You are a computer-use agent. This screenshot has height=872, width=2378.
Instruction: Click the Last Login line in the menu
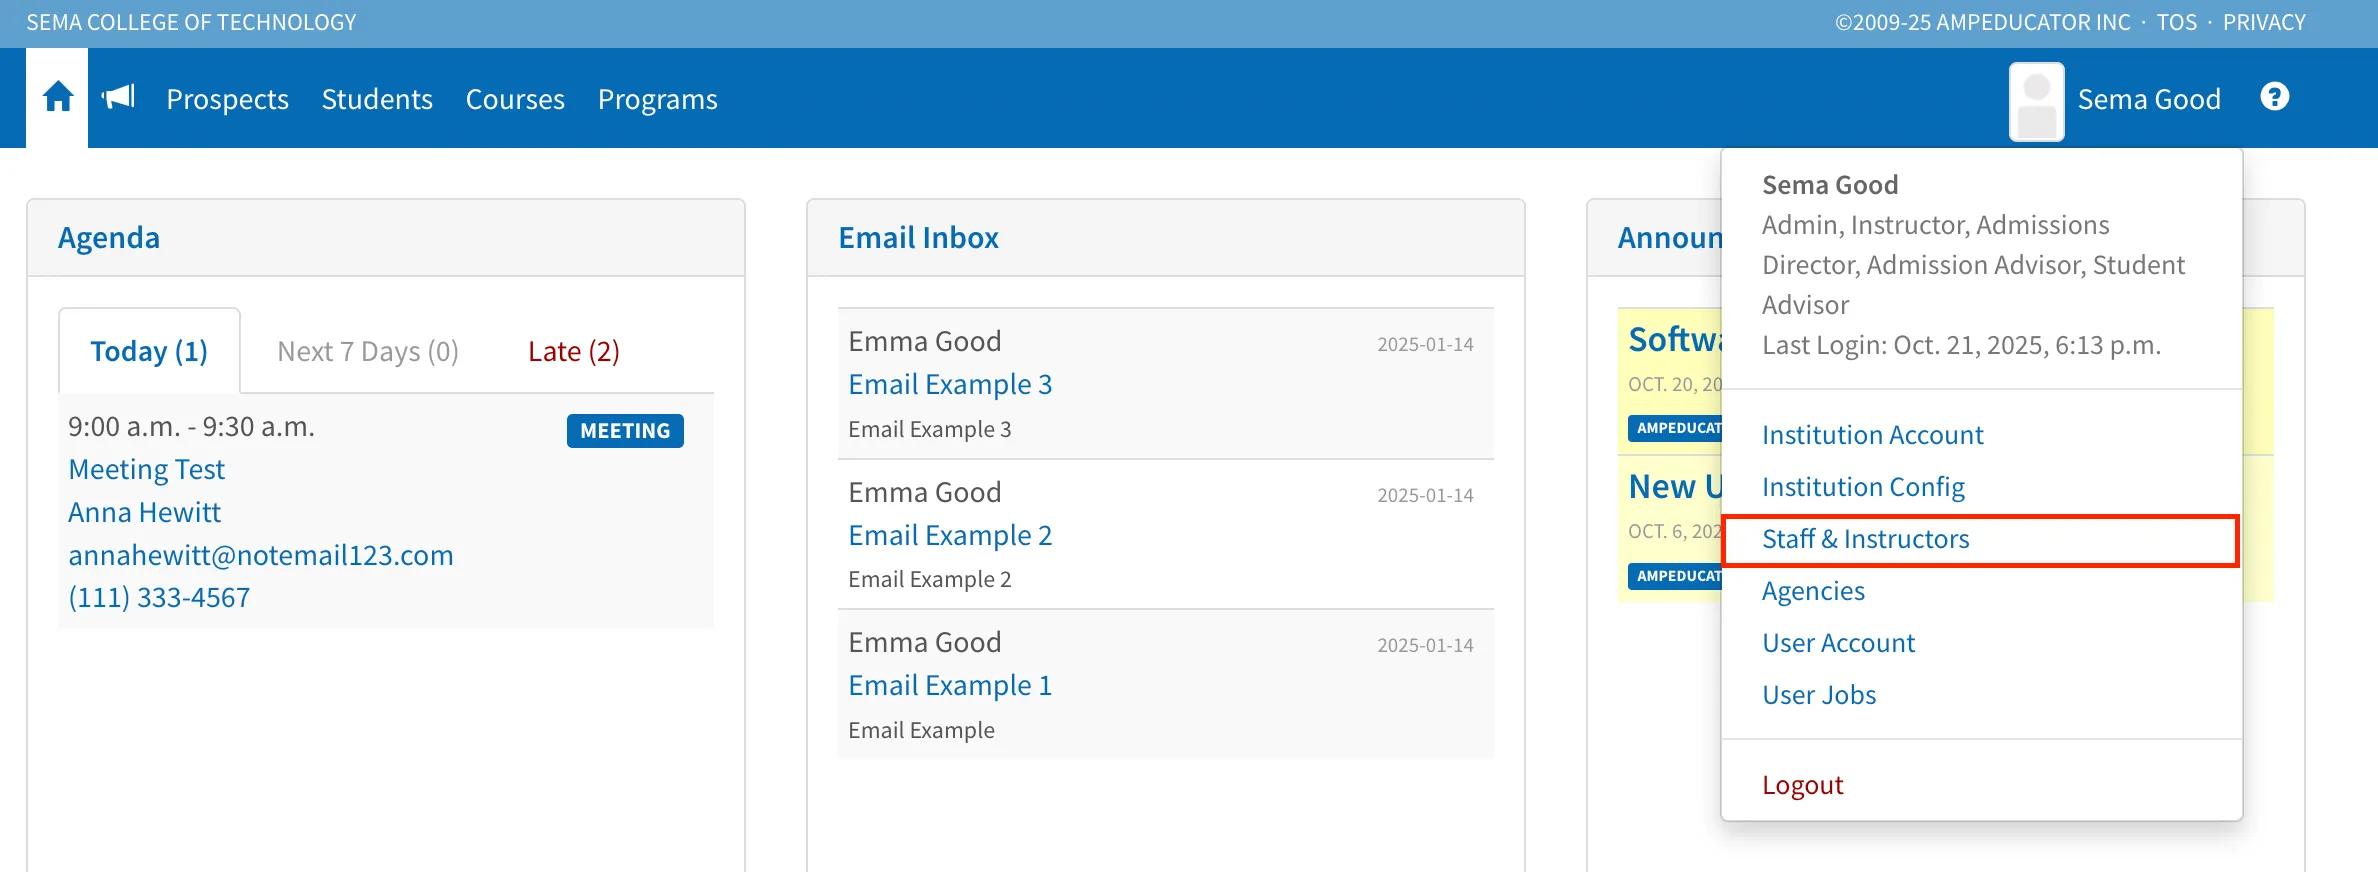coord(1961,345)
